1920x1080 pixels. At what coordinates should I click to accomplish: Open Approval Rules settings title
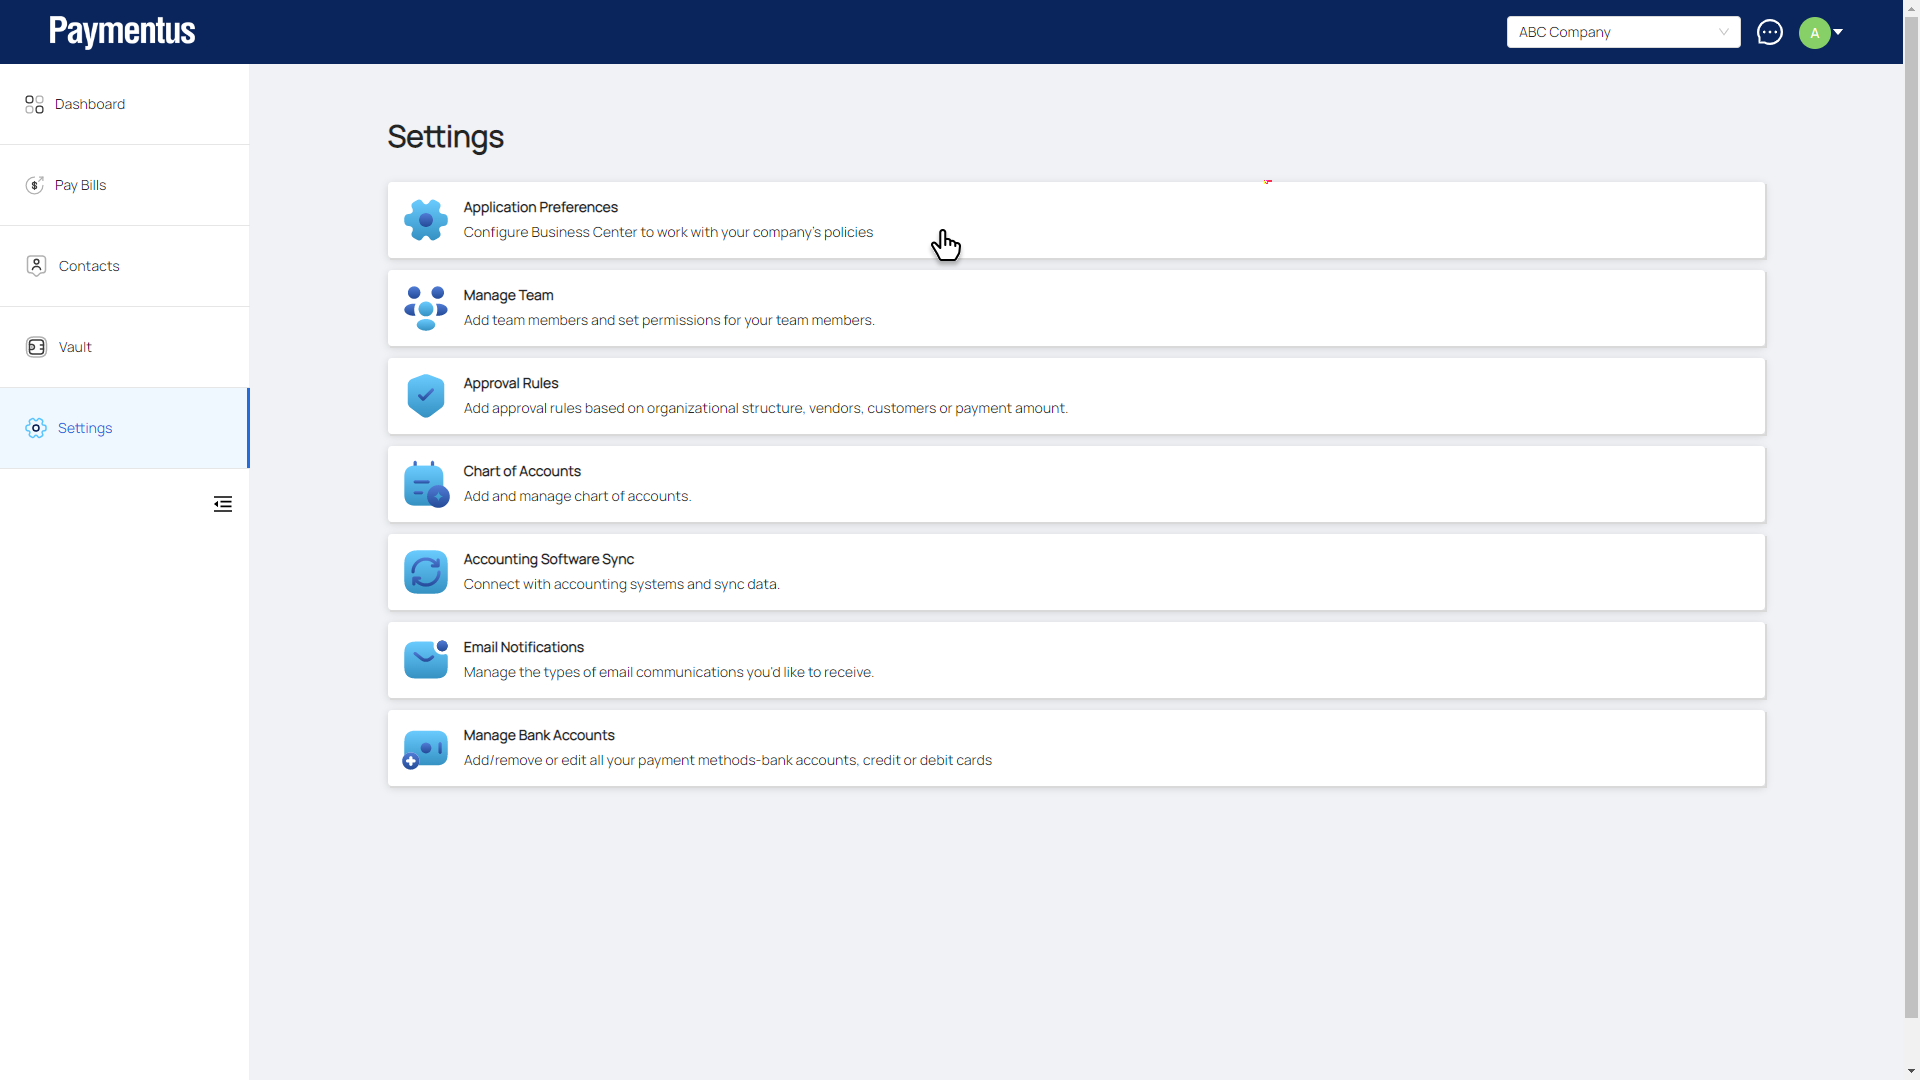pos(510,383)
